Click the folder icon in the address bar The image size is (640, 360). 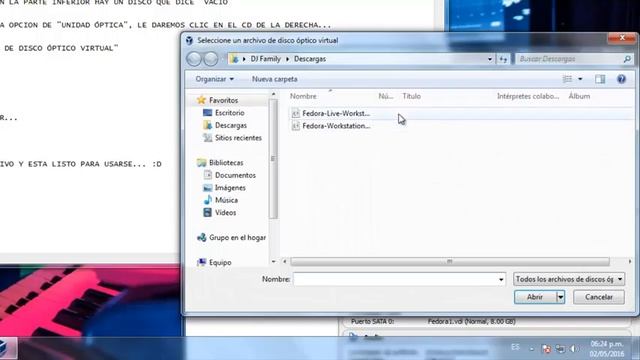point(234,59)
